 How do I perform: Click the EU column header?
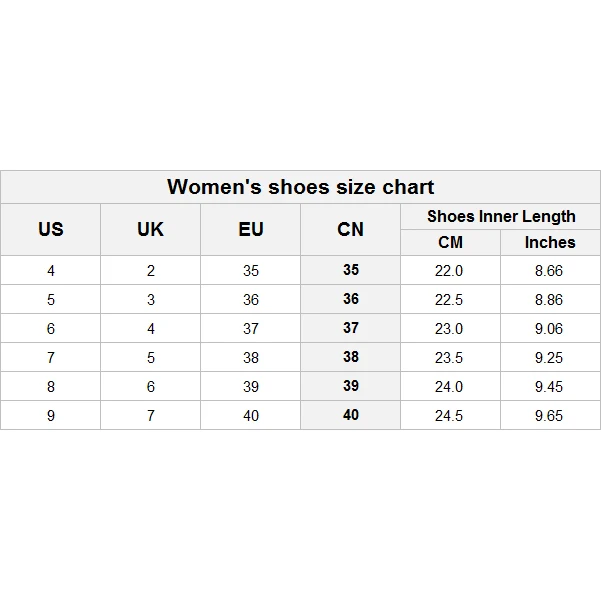(250, 229)
